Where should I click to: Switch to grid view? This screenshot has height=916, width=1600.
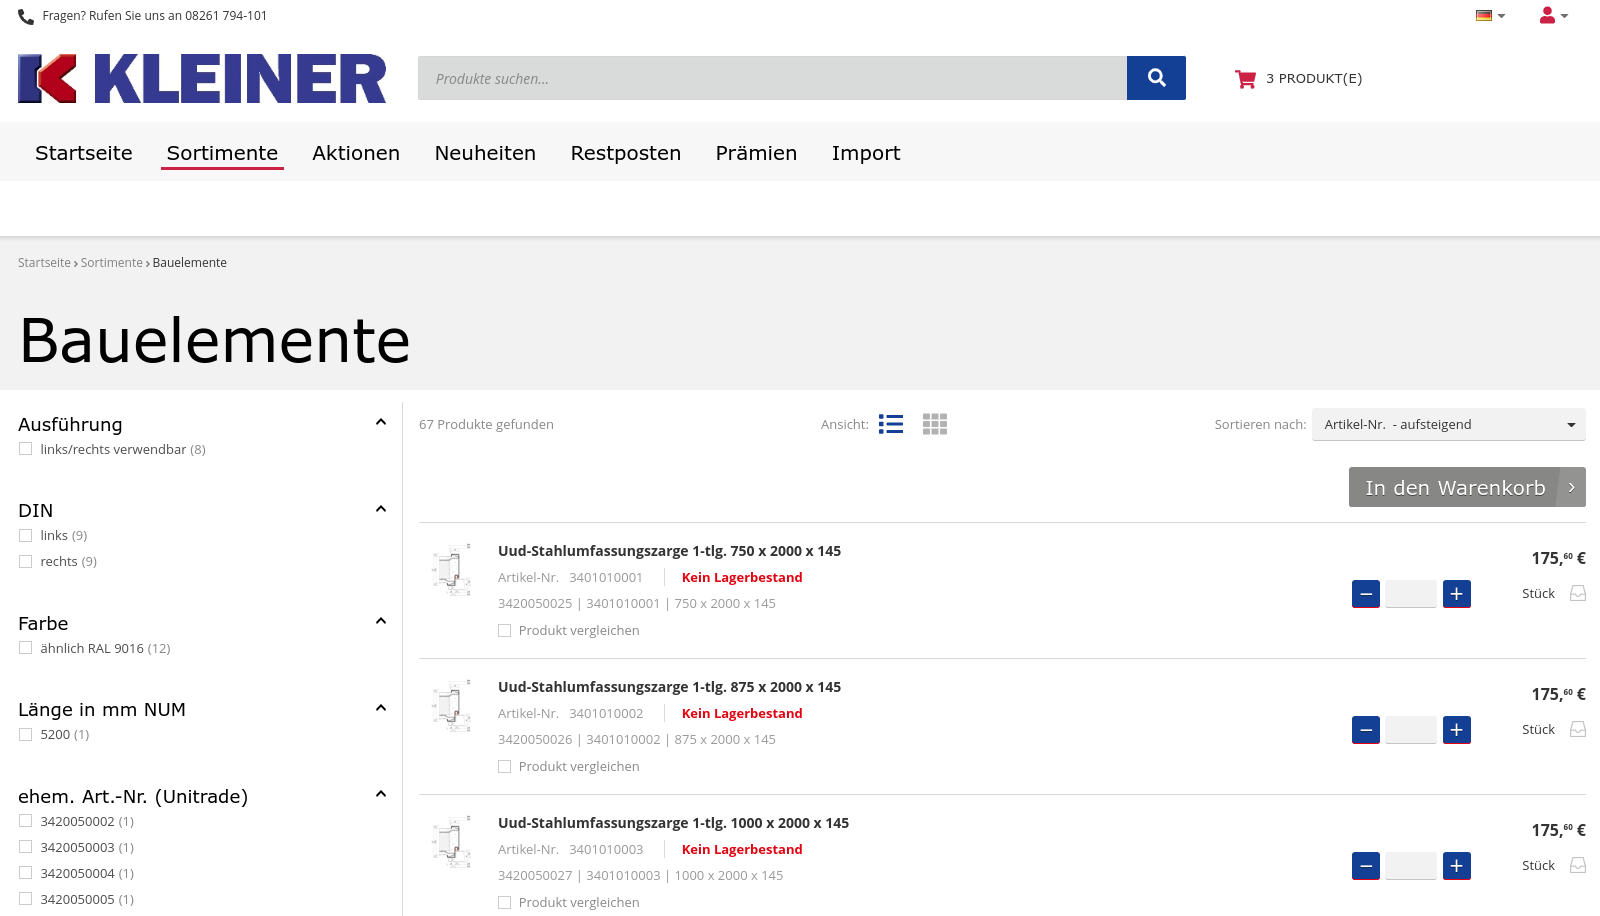click(x=934, y=424)
